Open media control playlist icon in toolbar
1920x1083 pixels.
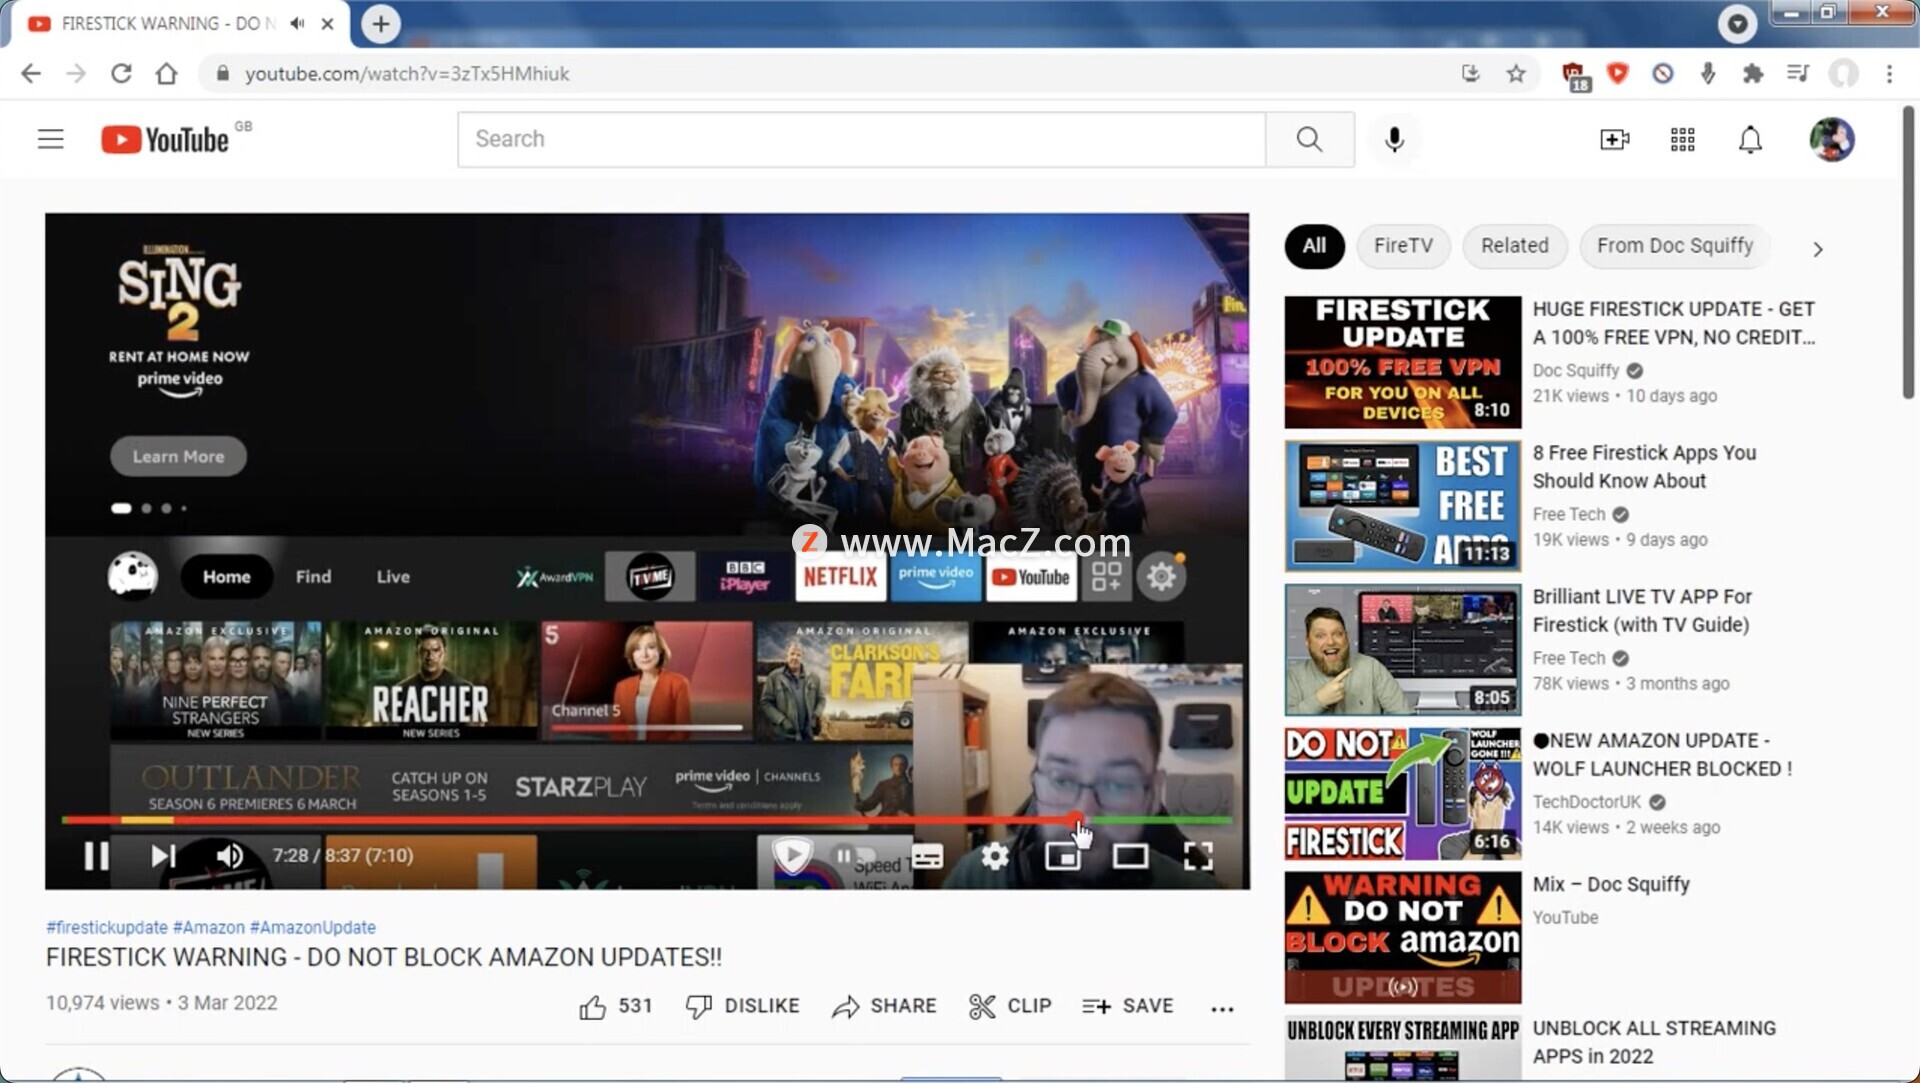(1798, 74)
